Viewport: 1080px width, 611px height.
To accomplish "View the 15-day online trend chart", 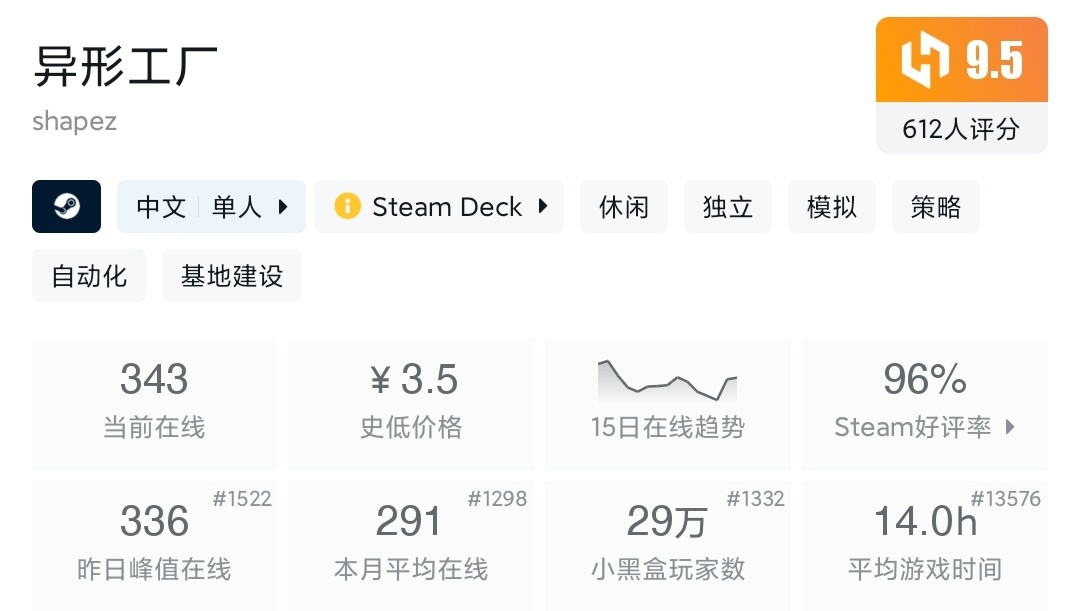I will pyautogui.click(x=667, y=380).
